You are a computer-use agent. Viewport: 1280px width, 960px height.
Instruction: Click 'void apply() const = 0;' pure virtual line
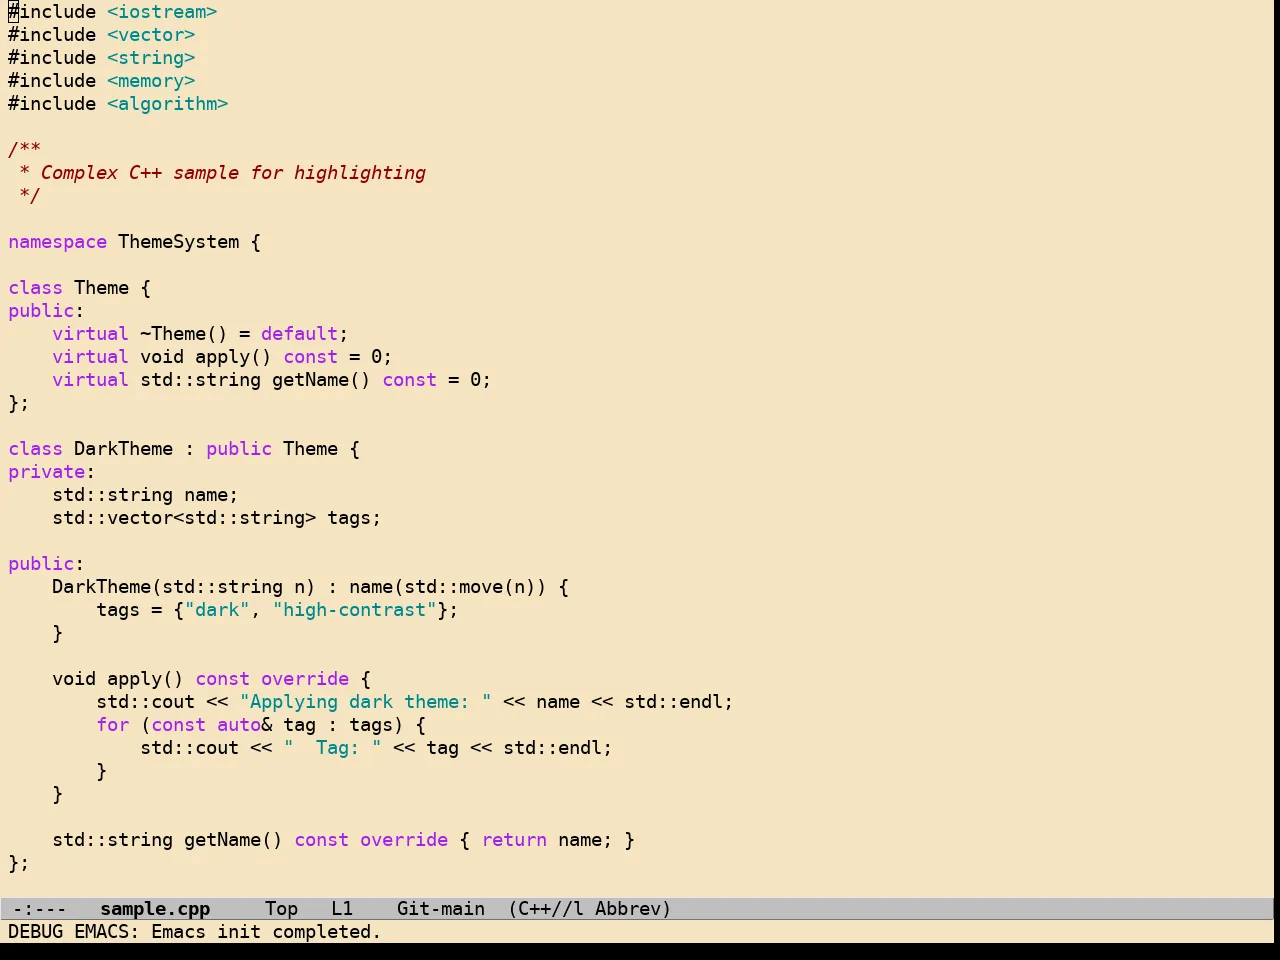pos(266,357)
